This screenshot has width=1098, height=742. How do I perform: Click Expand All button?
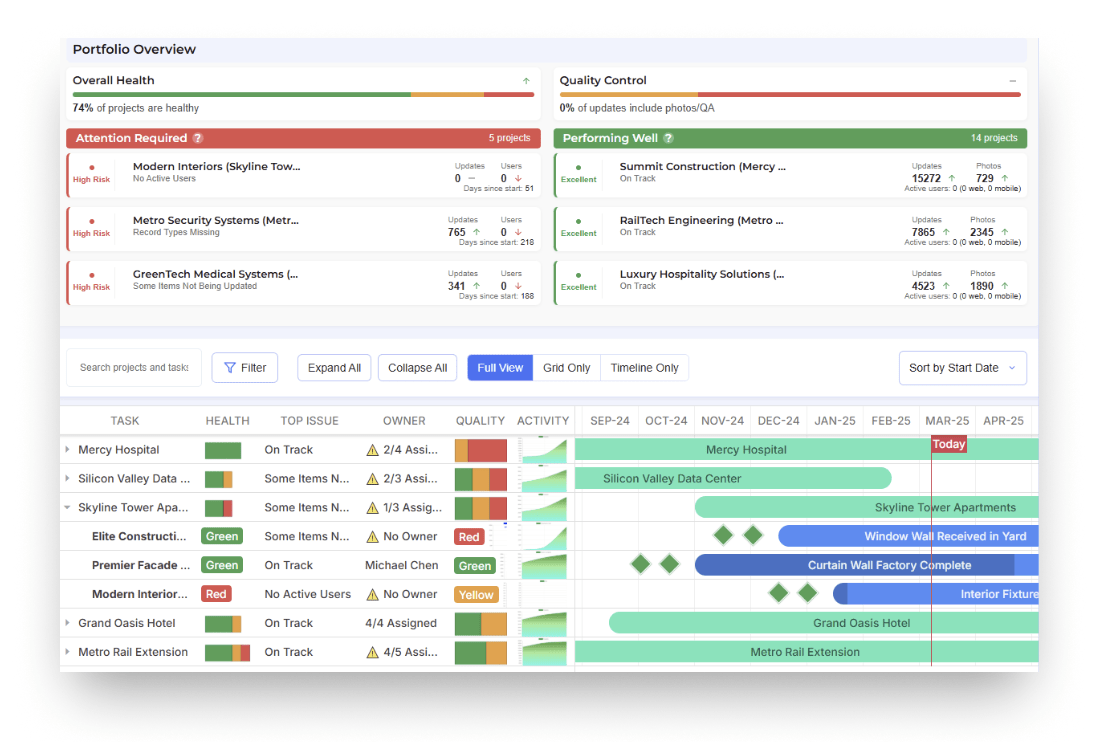(334, 368)
